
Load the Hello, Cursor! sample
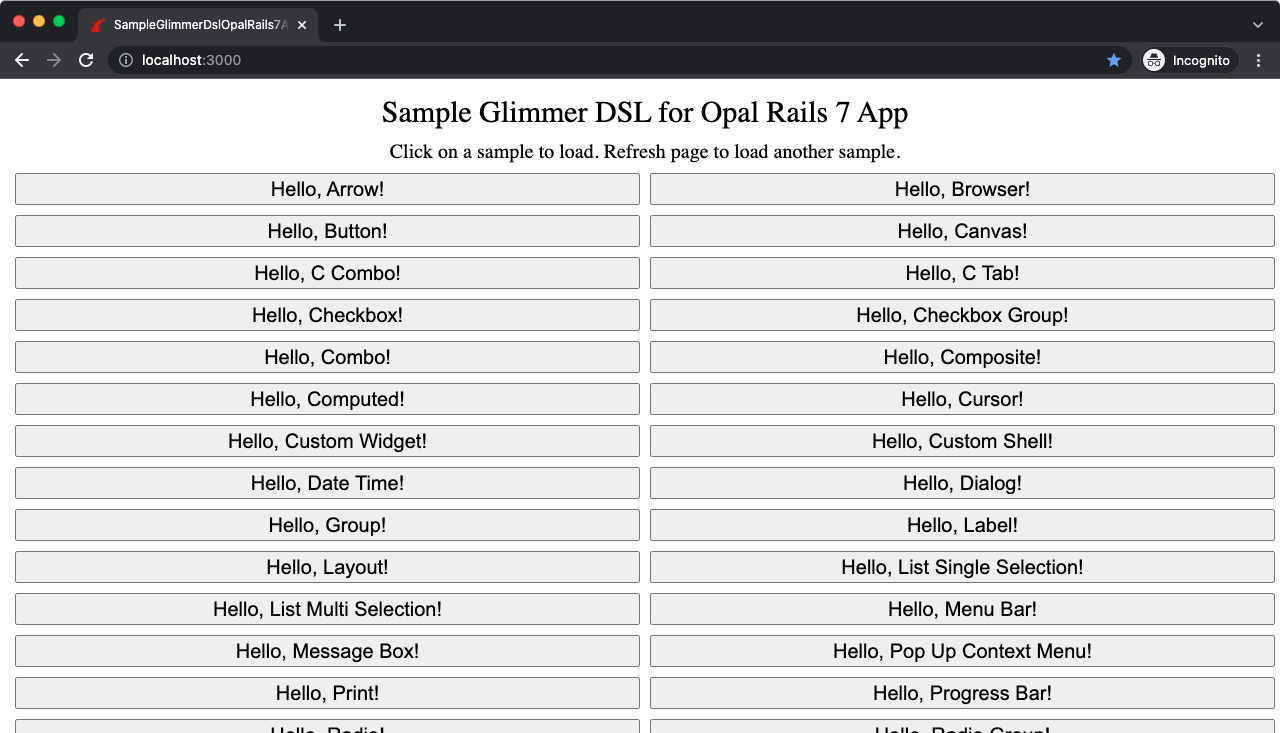962,399
